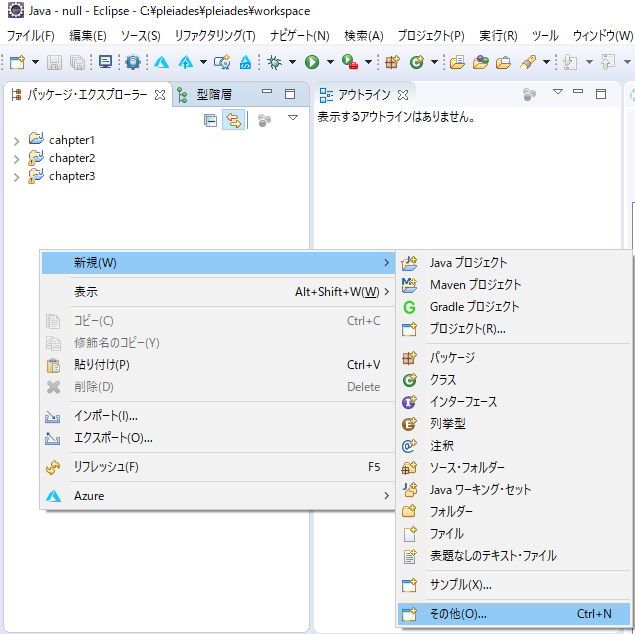Choose 貼り付け(P) from context menu

[x=218, y=365]
